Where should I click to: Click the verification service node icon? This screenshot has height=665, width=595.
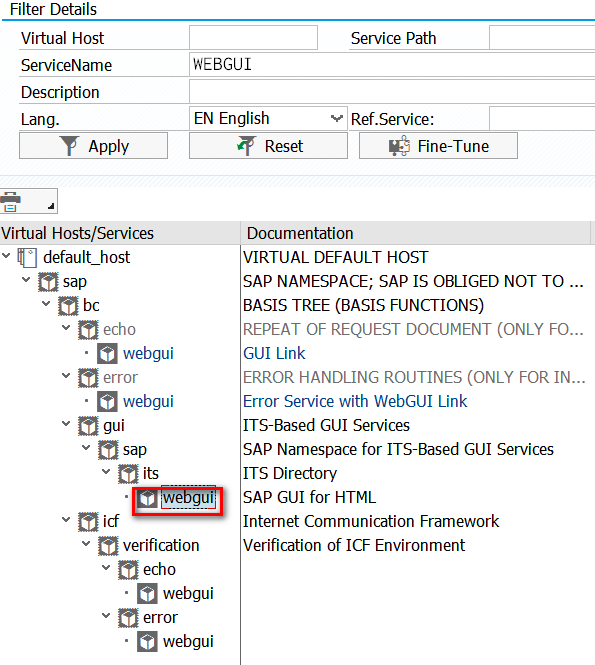108,546
